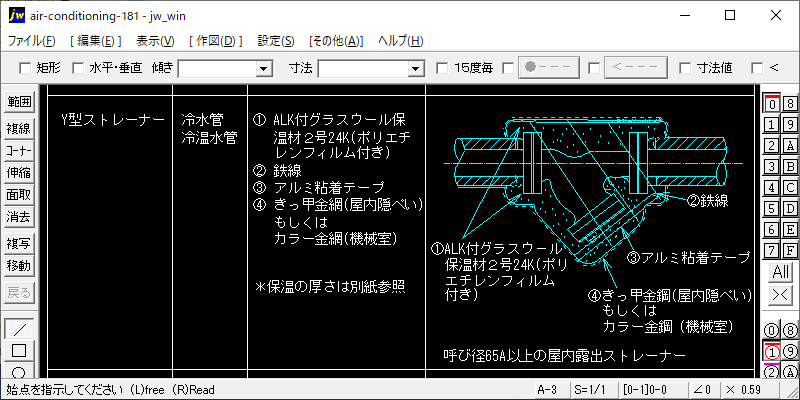
Task: Select the line drawing tool
Action: (x=19, y=329)
